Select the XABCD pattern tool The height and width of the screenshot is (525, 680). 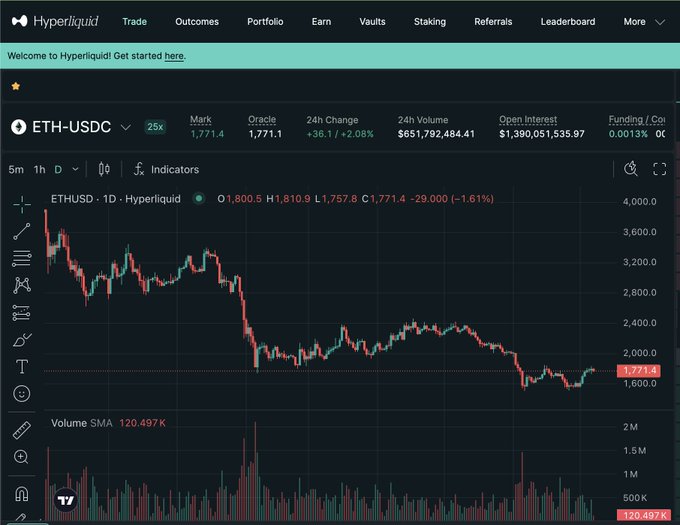[22, 285]
